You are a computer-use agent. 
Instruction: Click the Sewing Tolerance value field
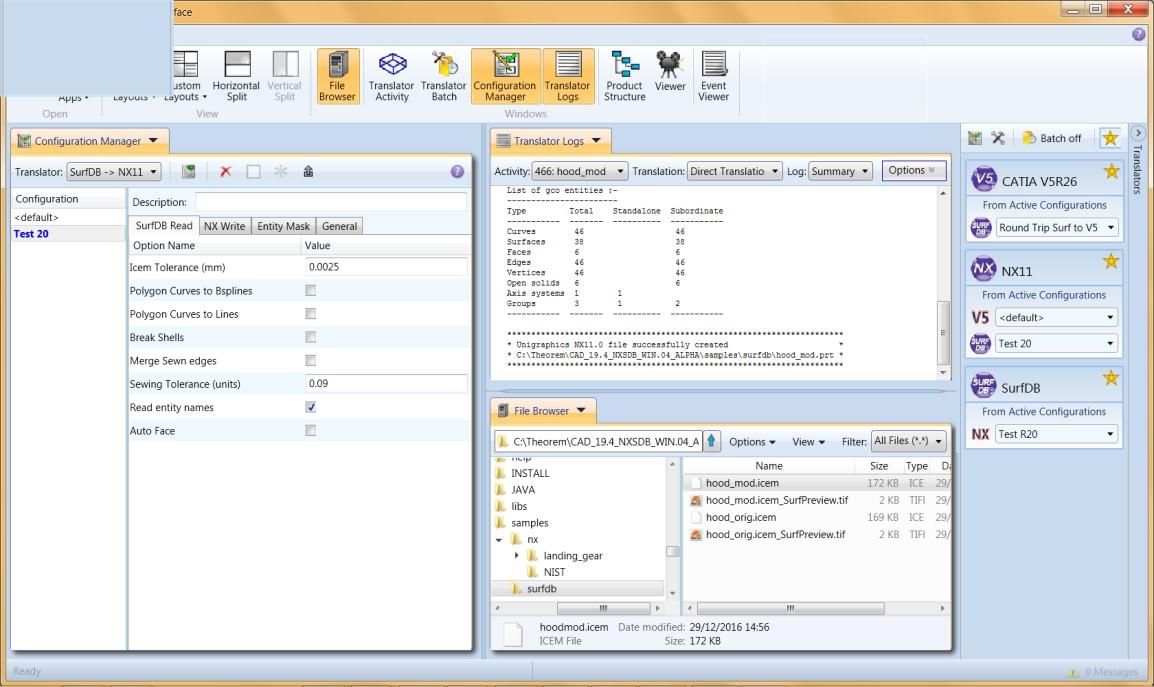pyautogui.click(x=386, y=384)
